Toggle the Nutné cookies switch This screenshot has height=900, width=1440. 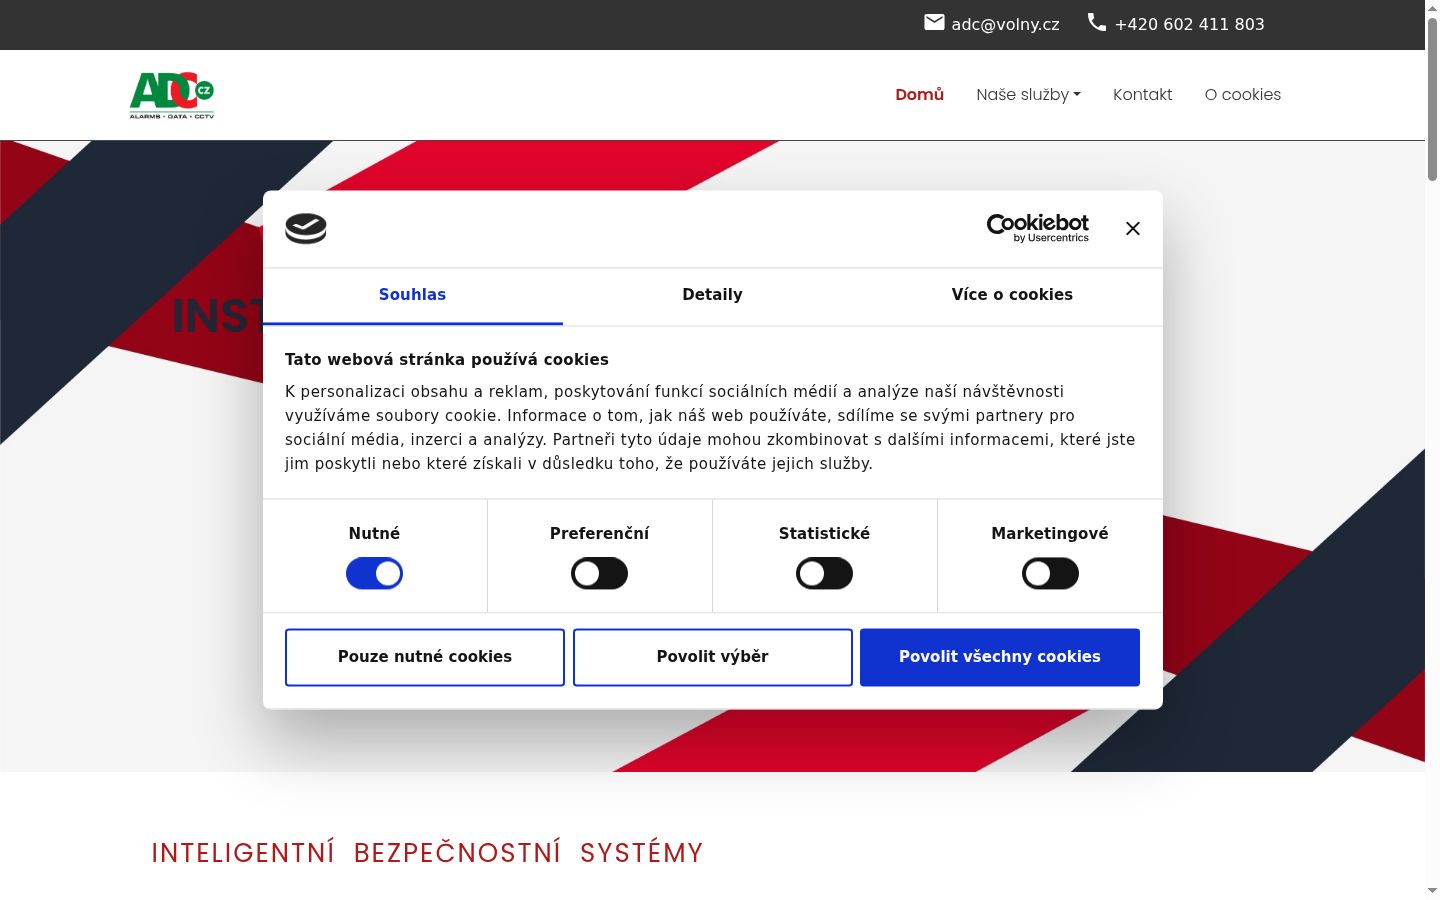tap(374, 574)
